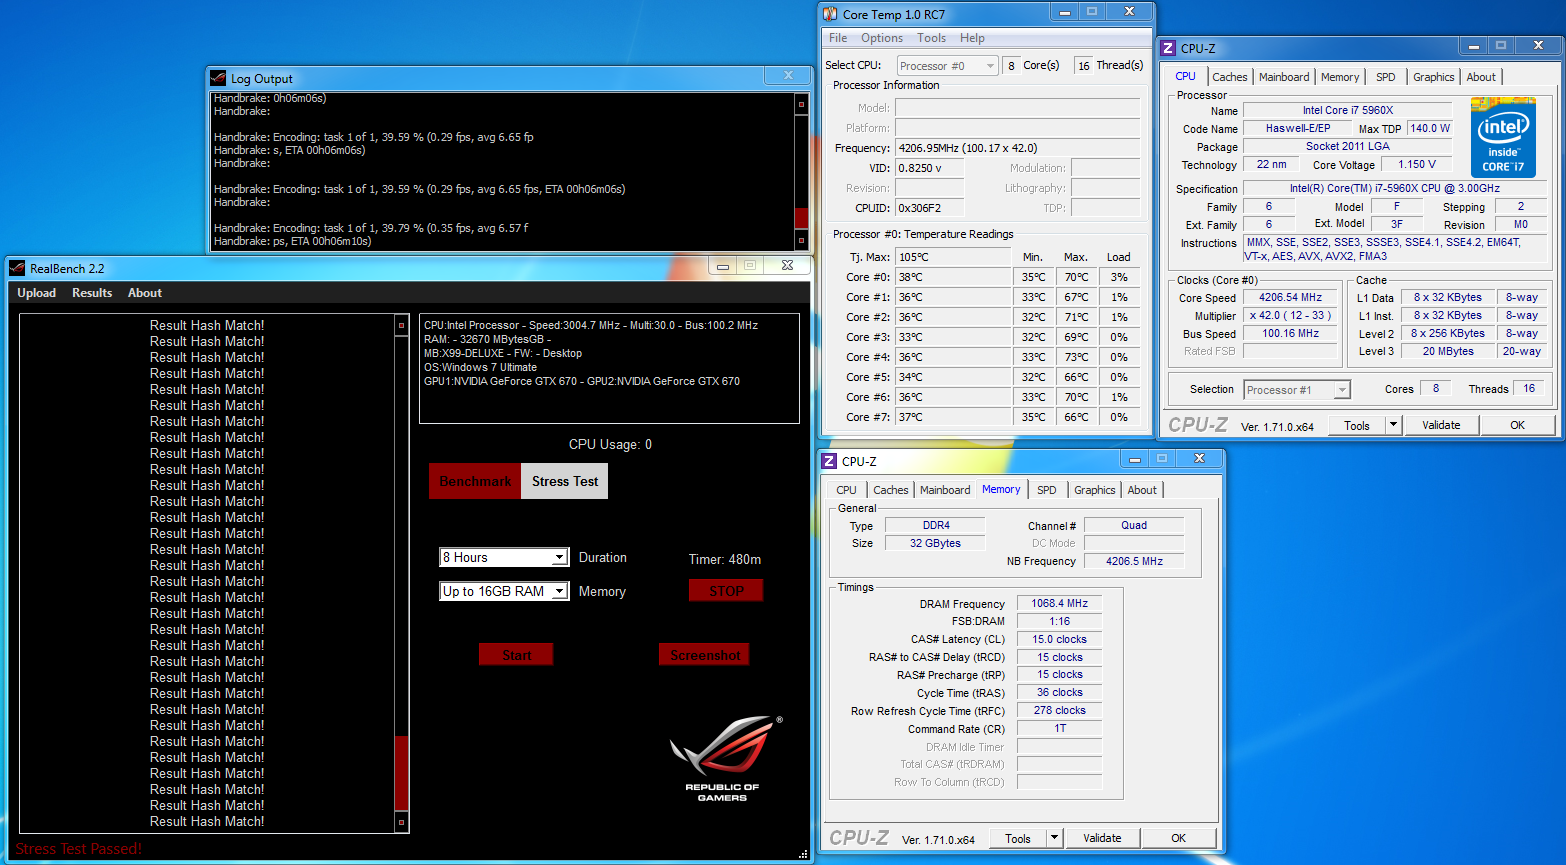Click the Core Temp title bar icon
1566x865 pixels.
(x=830, y=14)
